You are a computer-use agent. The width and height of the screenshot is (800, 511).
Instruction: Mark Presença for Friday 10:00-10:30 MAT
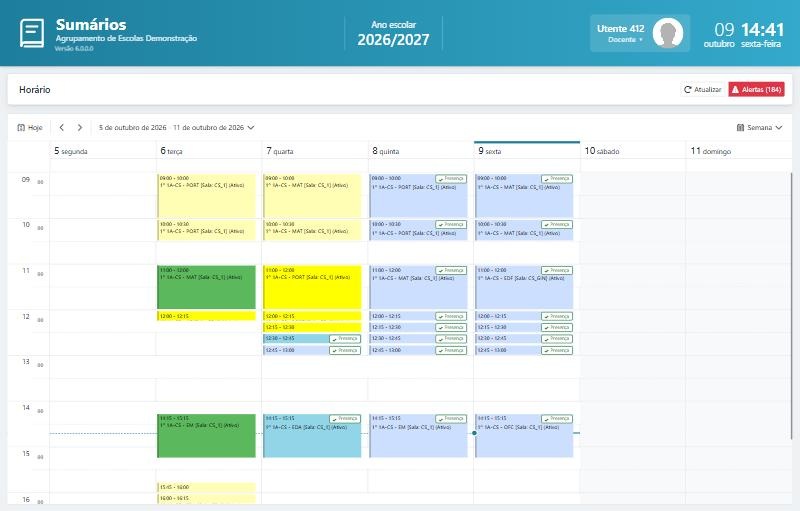click(557, 224)
